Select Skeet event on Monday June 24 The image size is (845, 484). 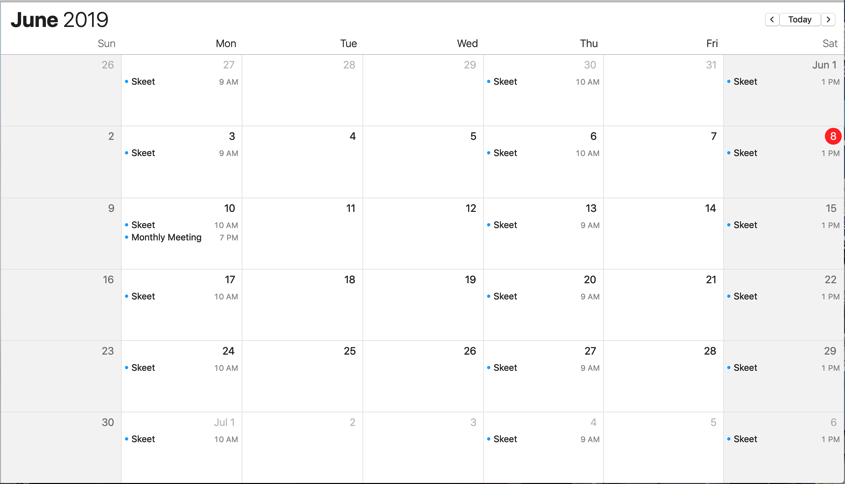click(182, 368)
